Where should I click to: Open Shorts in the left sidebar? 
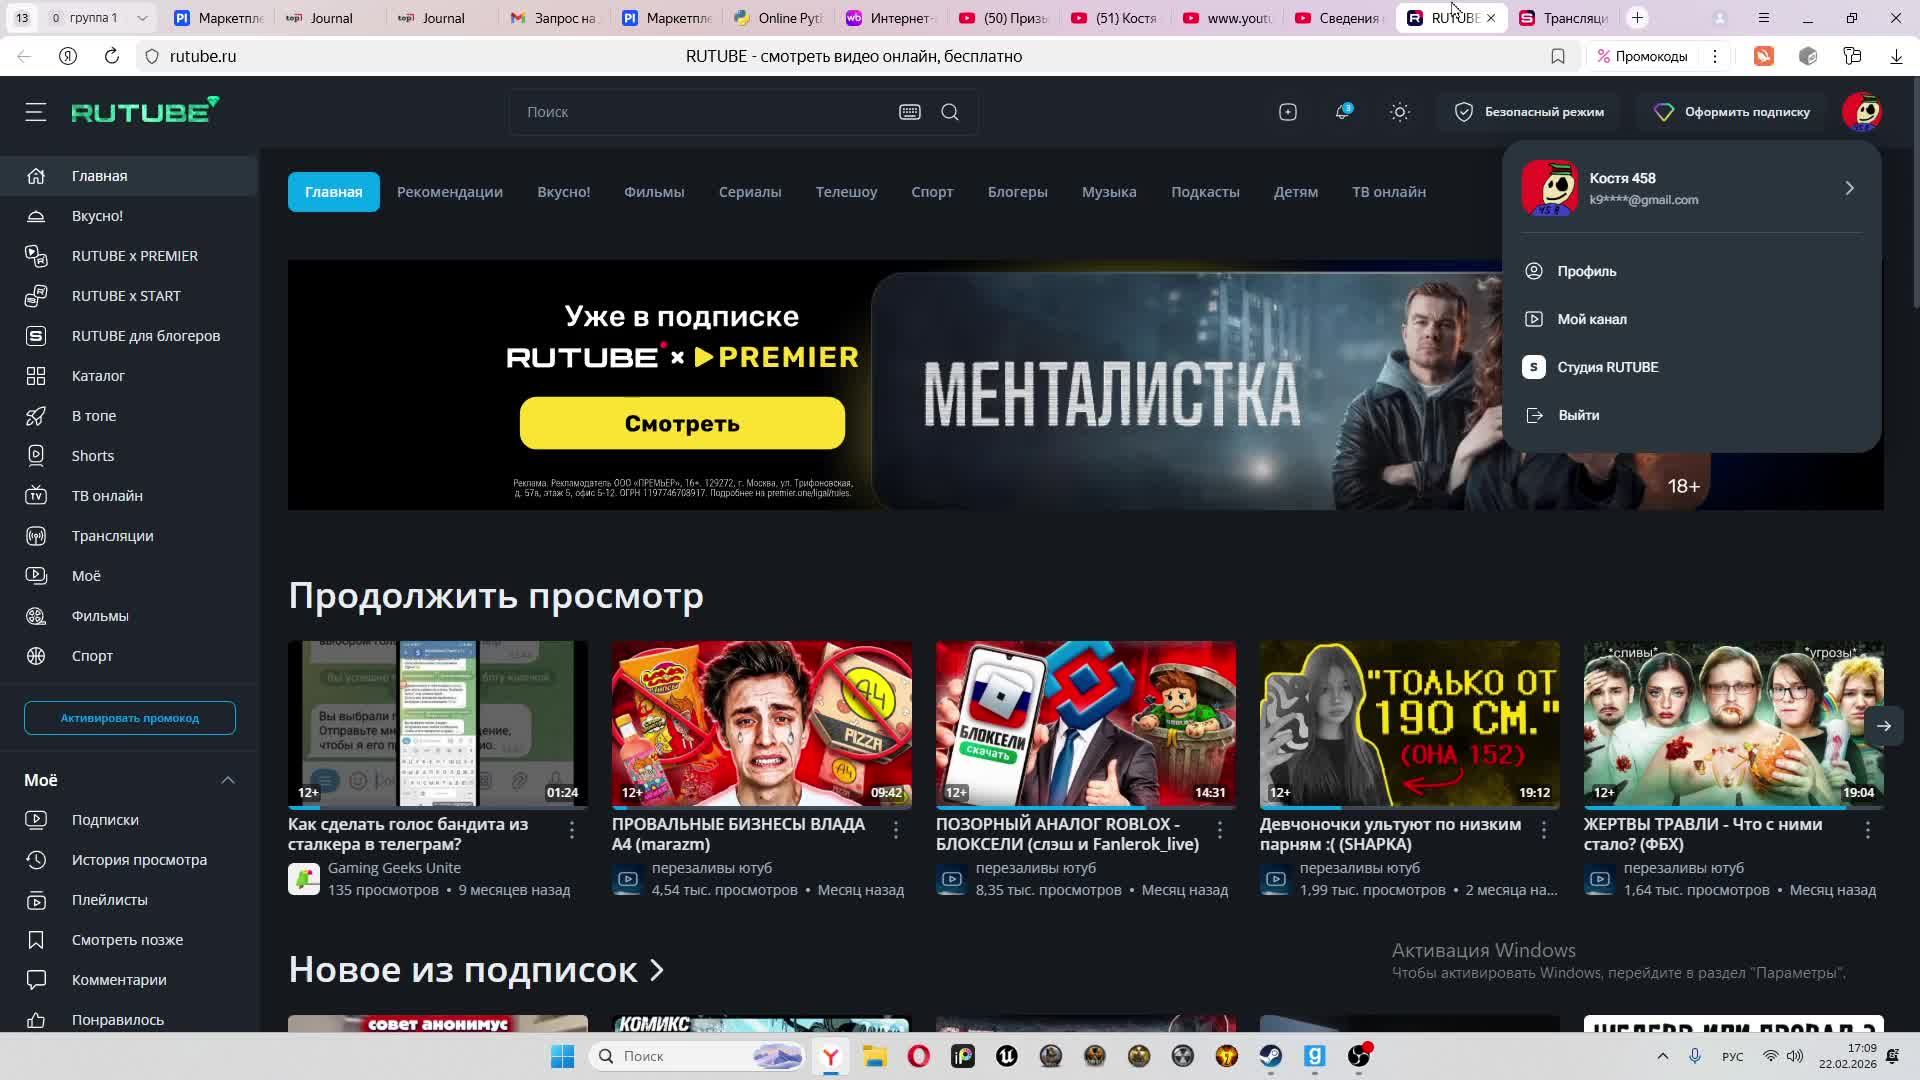coord(93,456)
